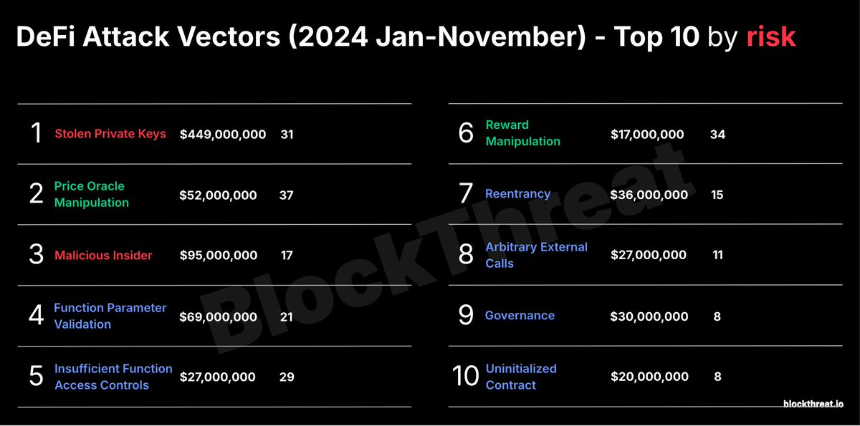This screenshot has height=426, width=860.
Task: Select the $95,000,000 amount
Action: tap(218, 255)
